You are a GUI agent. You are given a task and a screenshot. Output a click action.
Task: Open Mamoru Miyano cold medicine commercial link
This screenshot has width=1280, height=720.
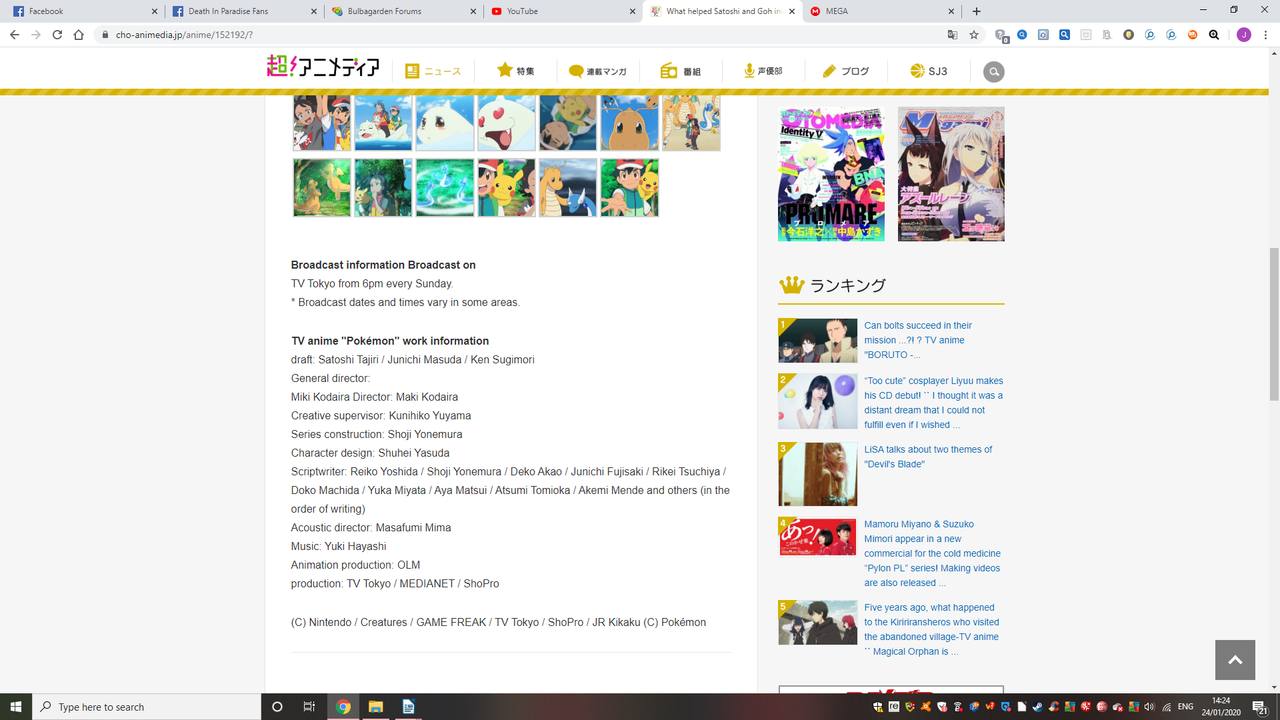(932, 553)
